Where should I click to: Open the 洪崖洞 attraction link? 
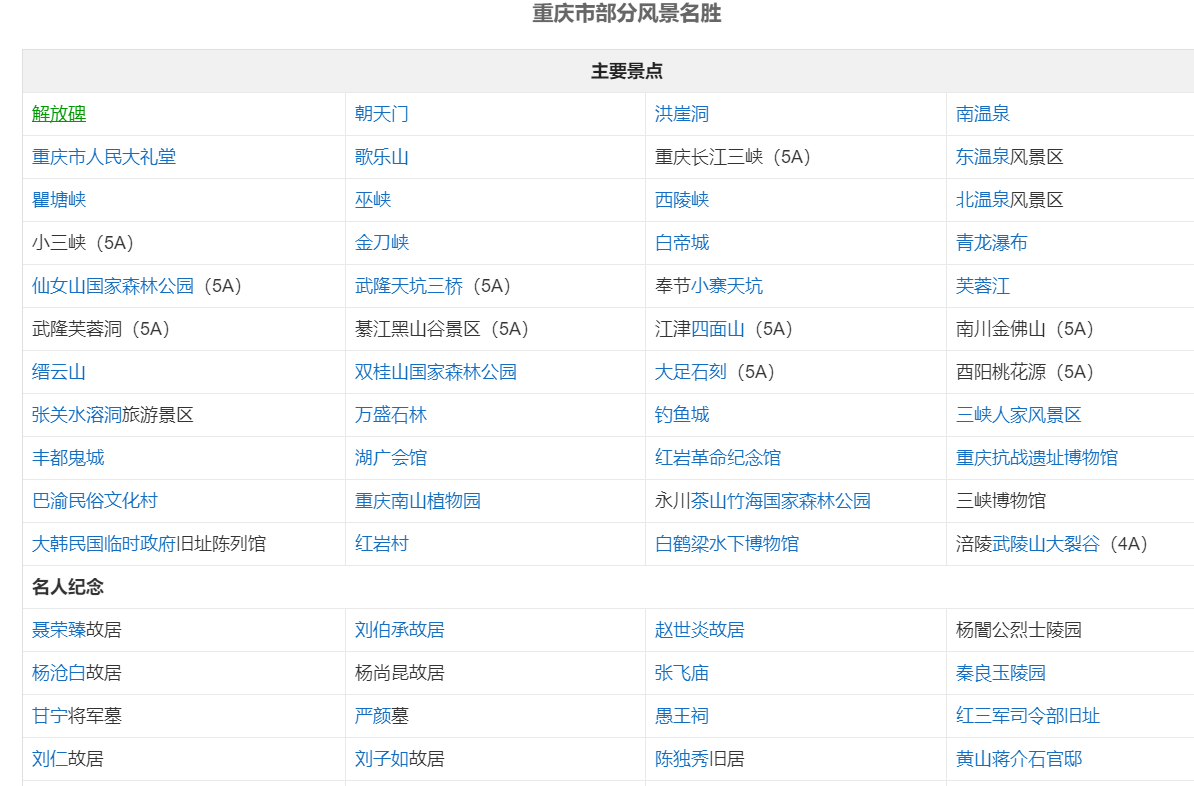pos(682,114)
